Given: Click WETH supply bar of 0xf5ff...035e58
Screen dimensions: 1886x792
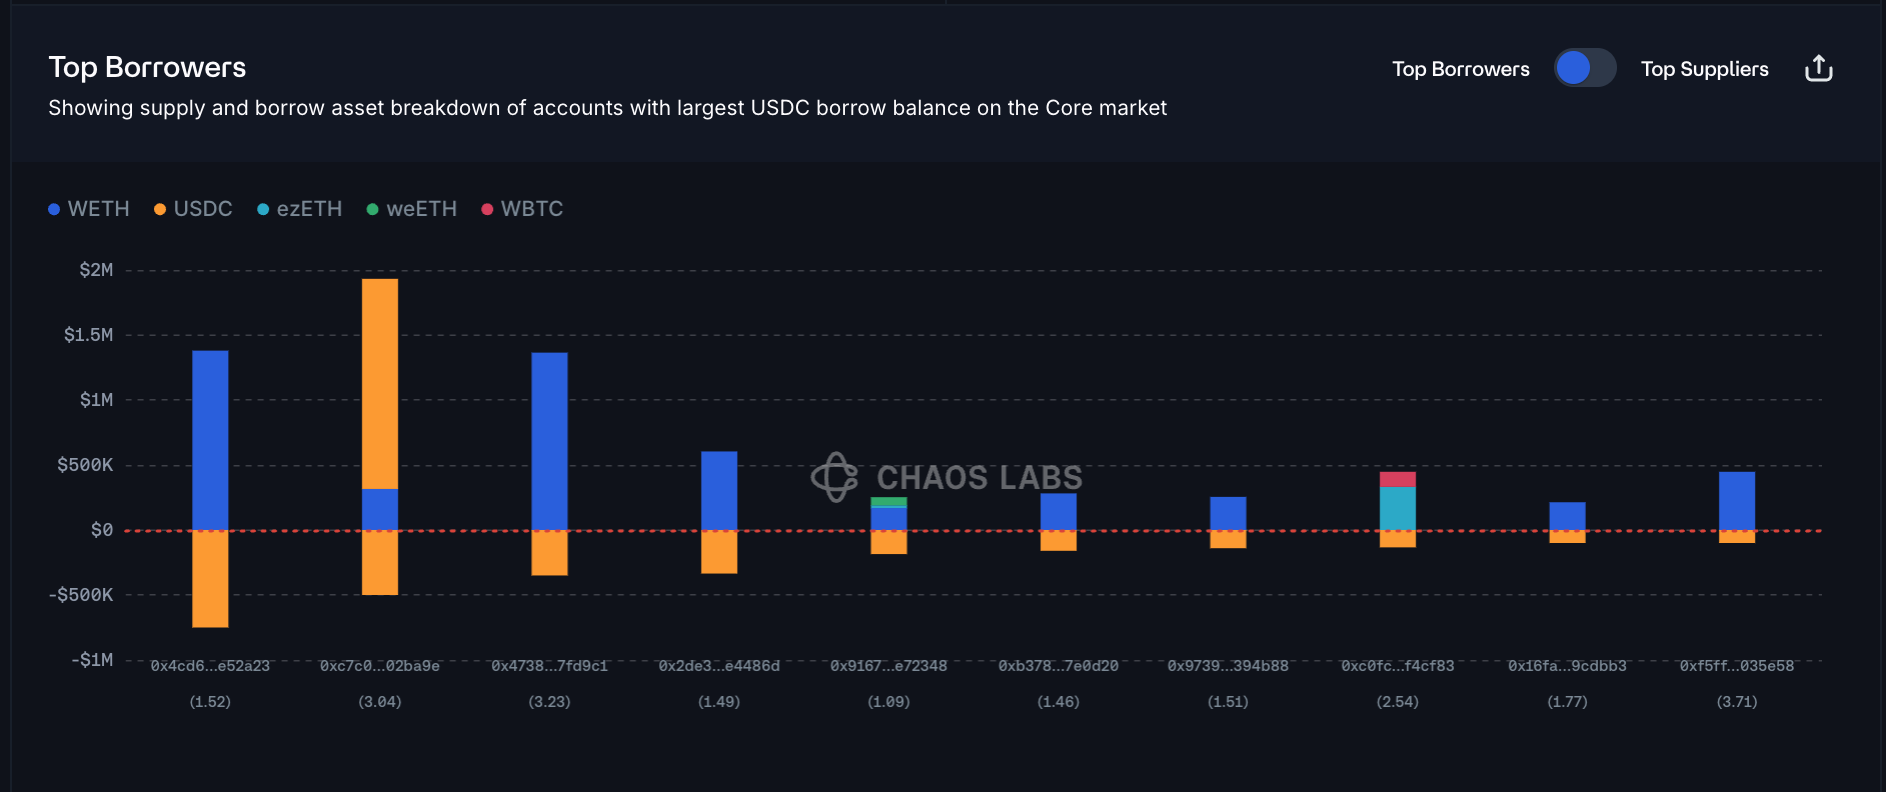Looking at the screenshot, I should point(1736,500).
